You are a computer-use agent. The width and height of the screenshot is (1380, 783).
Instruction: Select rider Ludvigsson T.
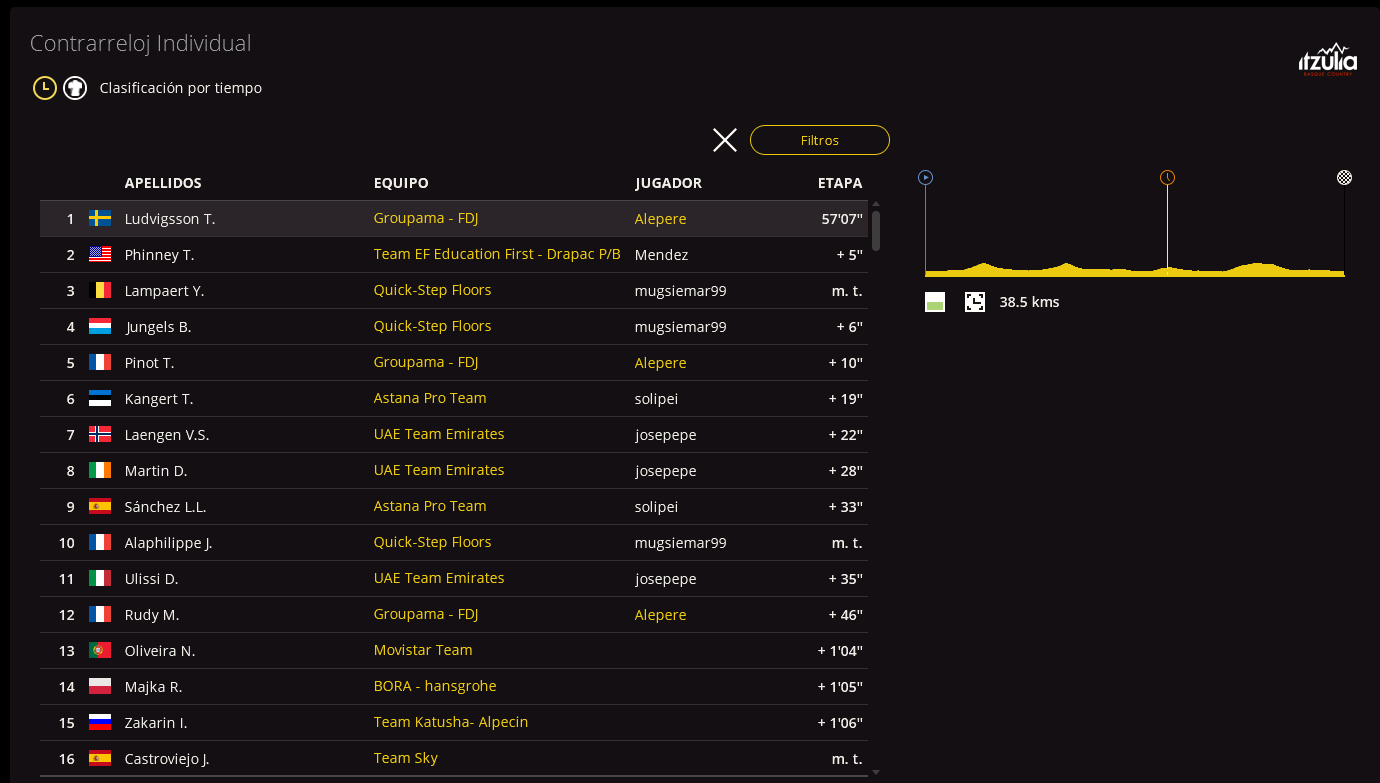click(170, 219)
